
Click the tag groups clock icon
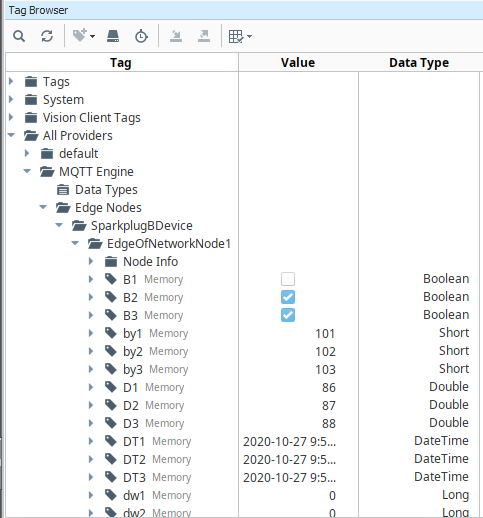pyautogui.click(x=141, y=36)
